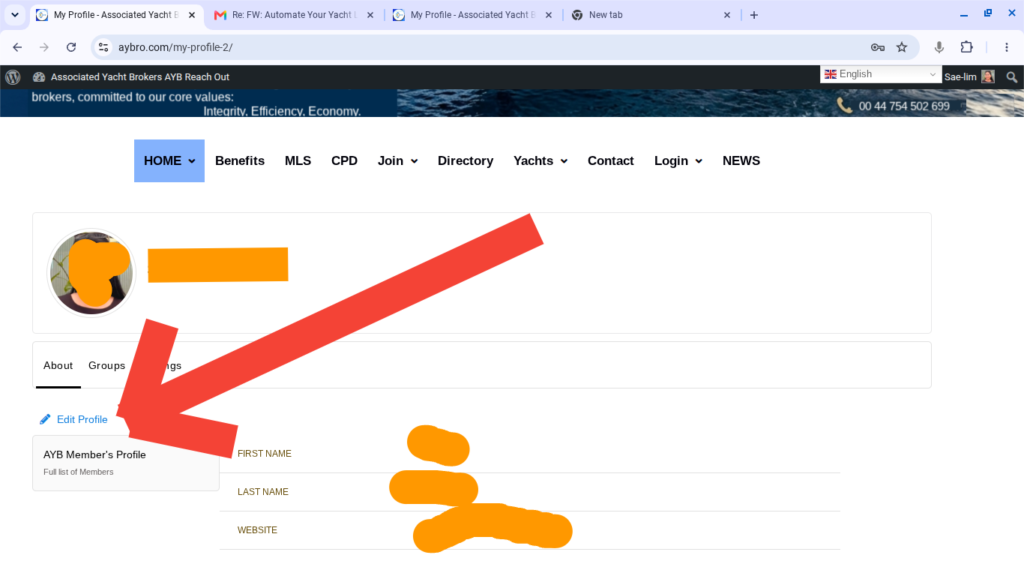
Task: Restore the browser window size
Action: click(987, 14)
